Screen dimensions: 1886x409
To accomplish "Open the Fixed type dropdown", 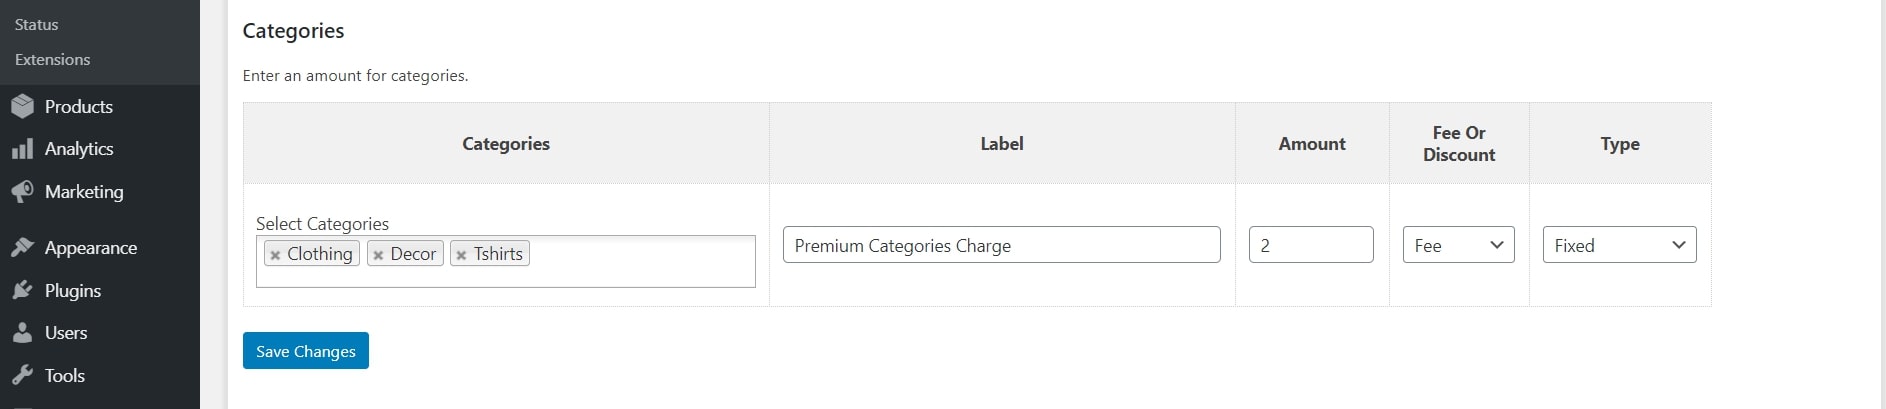I will pyautogui.click(x=1619, y=245).
